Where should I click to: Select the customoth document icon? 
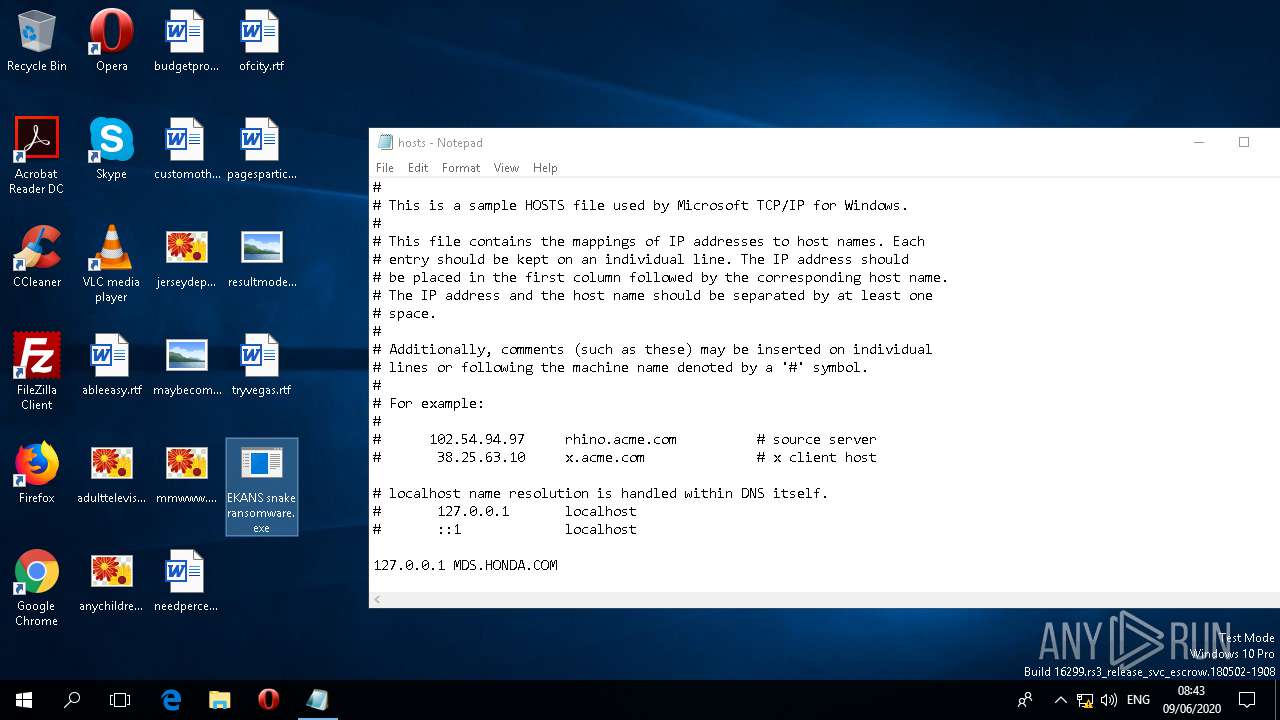[186, 149]
